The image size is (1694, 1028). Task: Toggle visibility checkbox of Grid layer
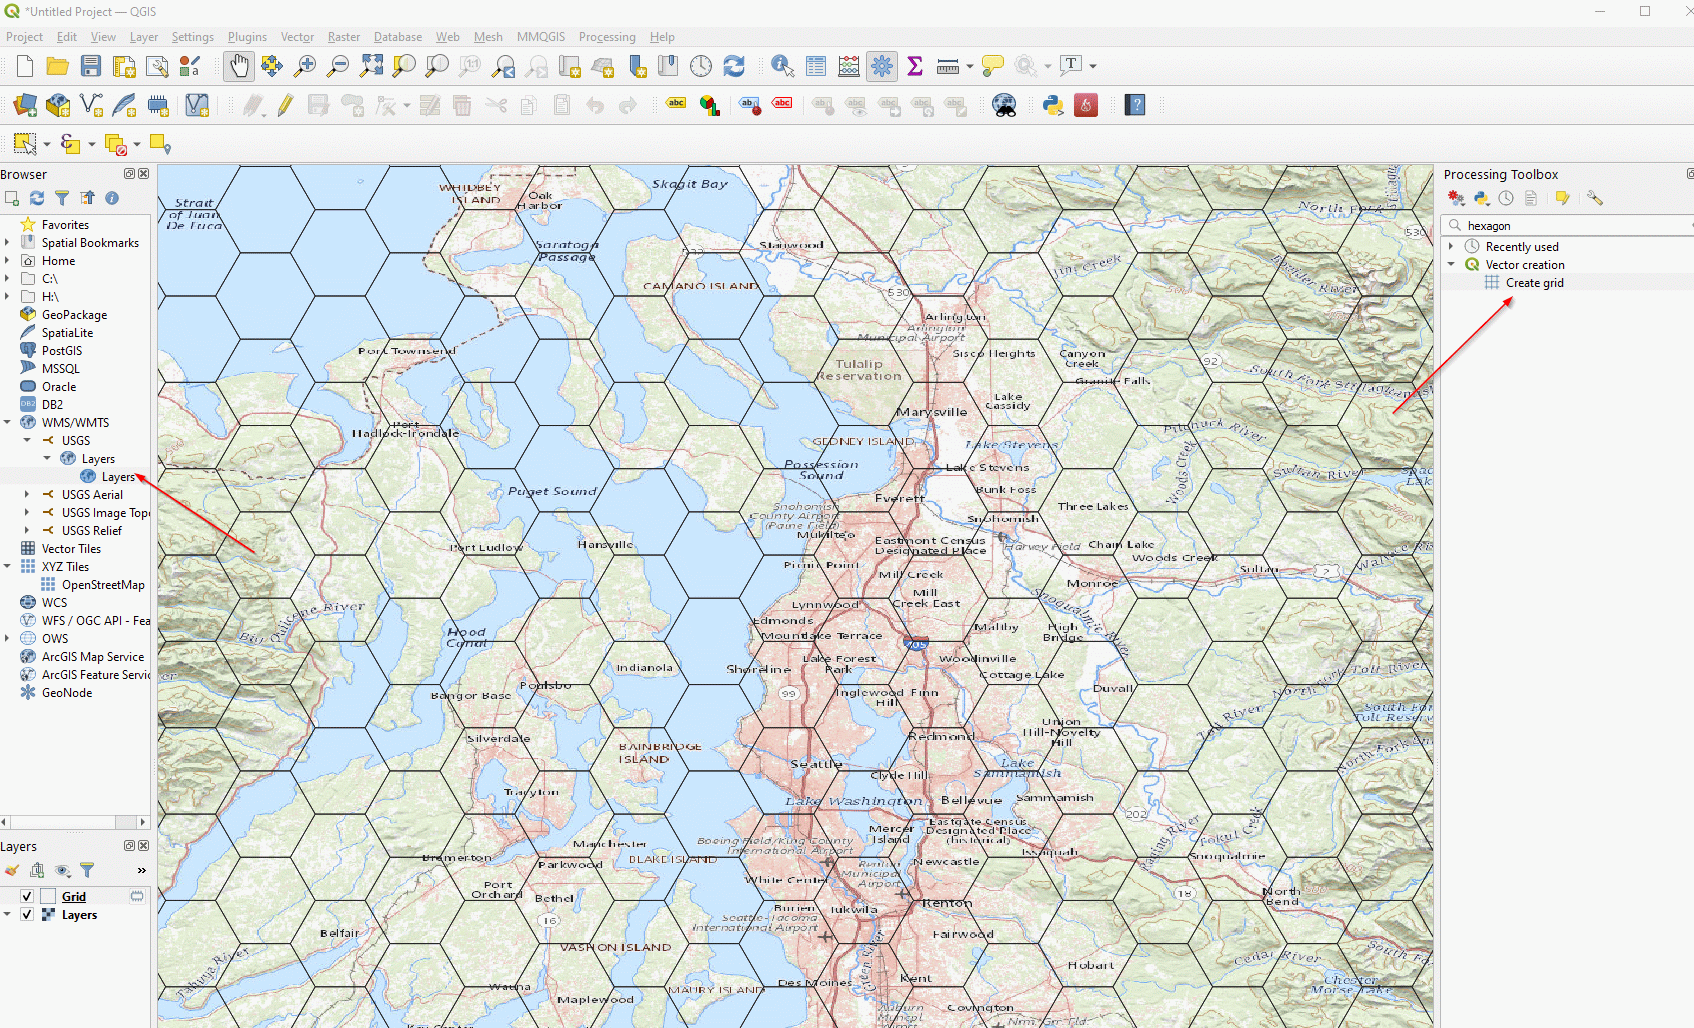tap(27, 897)
